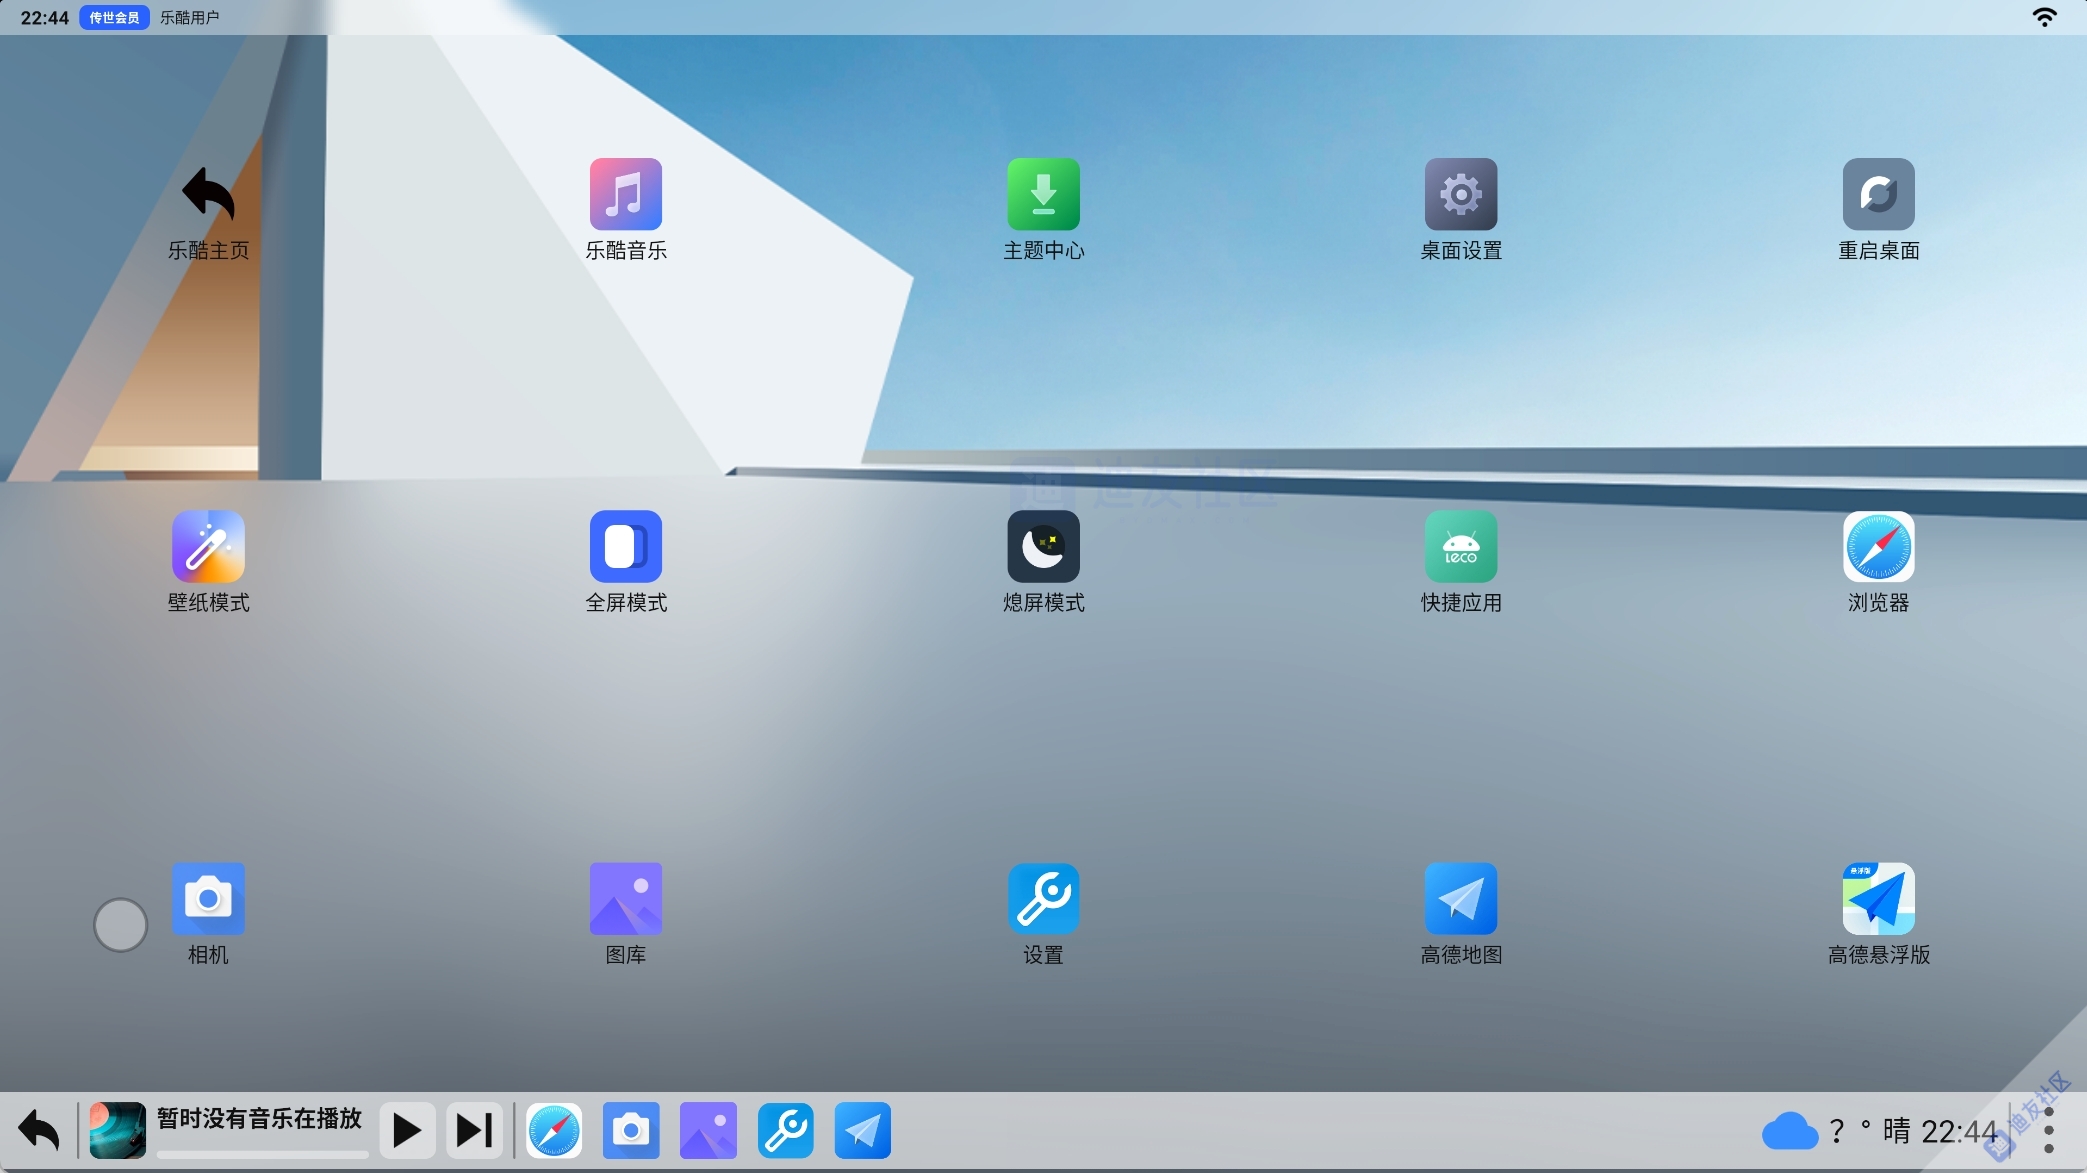Tap the floating gray circle assist button
2087x1173 pixels.
point(120,925)
